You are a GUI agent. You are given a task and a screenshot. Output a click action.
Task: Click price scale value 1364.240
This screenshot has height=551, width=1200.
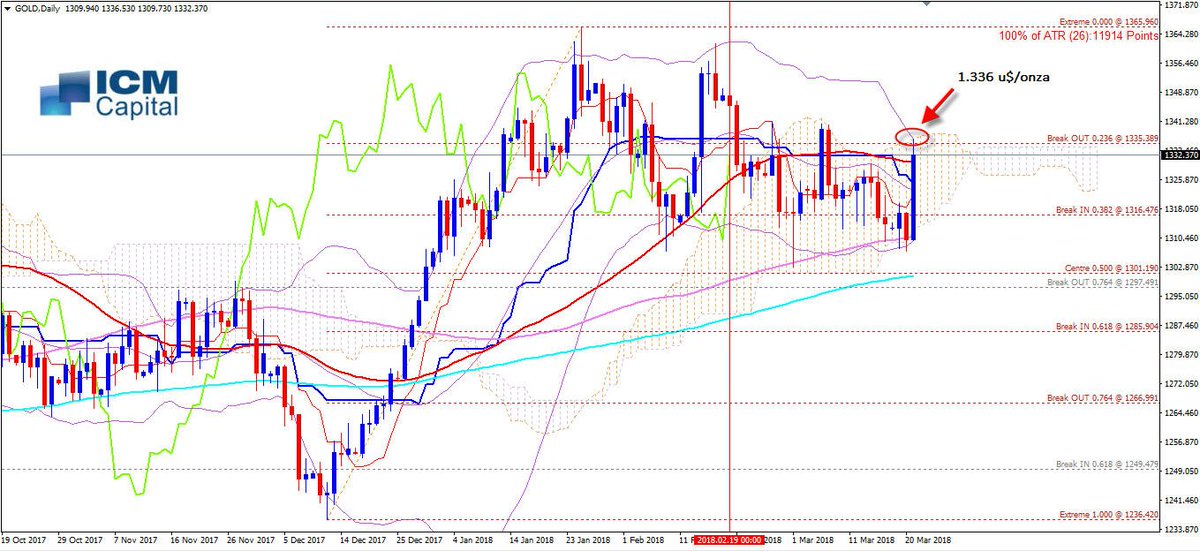(1181, 34)
